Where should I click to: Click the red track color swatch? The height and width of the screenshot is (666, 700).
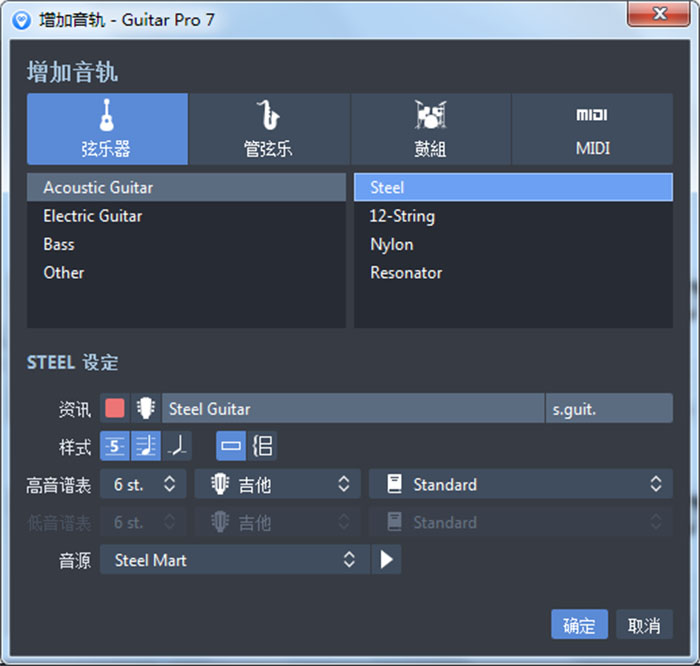(115, 408)
